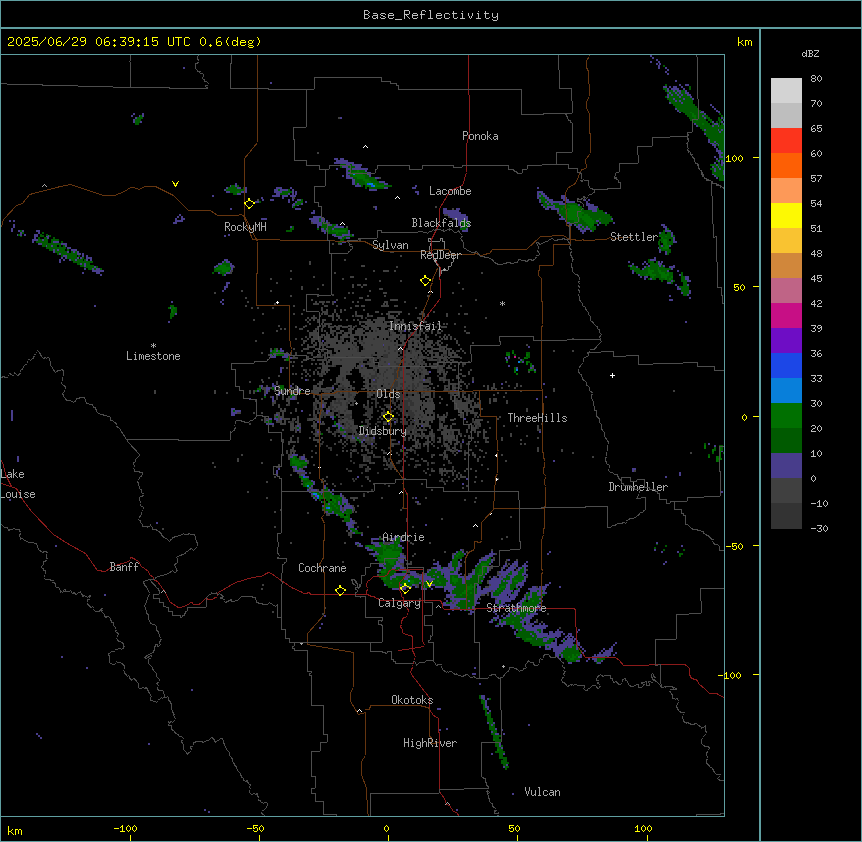
Task: Click the Vulcan town label
Action: pyautogui.click(x=543, y=792)
